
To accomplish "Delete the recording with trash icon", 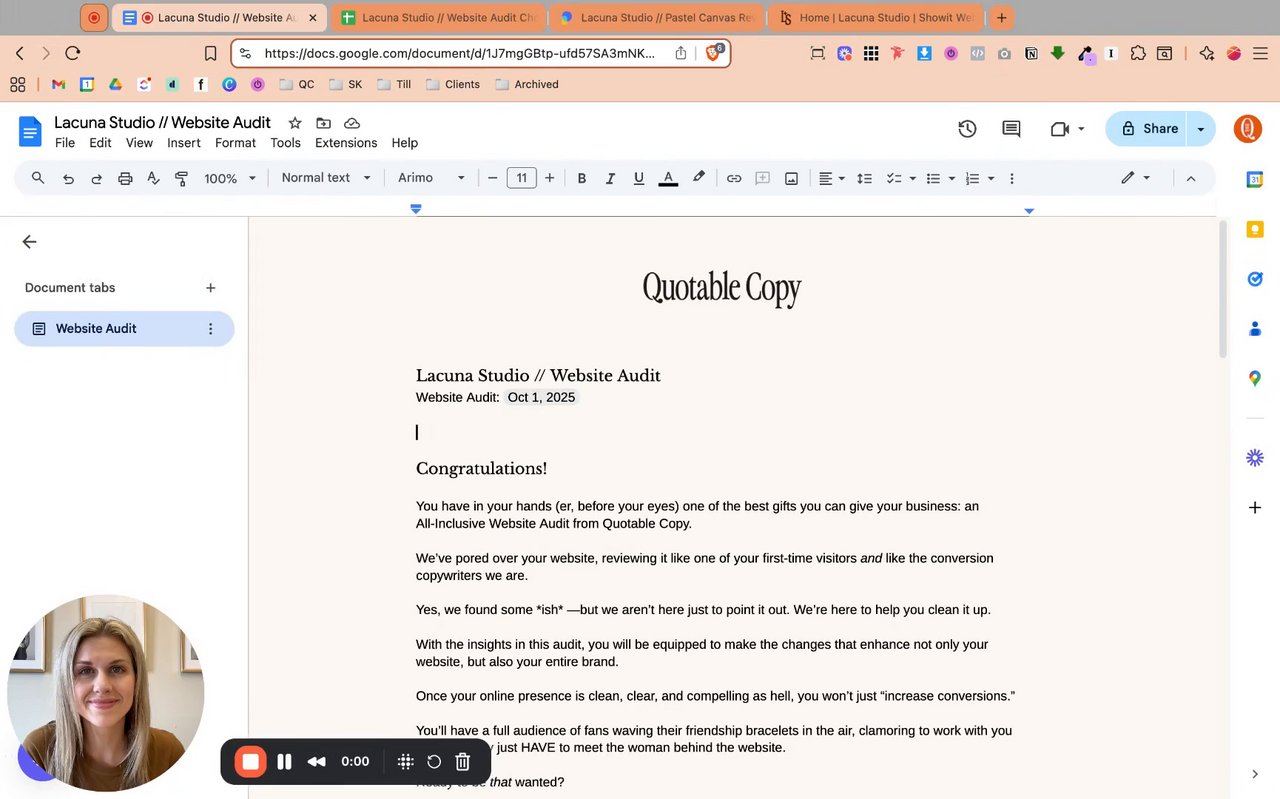I will (x=462, y=762).
